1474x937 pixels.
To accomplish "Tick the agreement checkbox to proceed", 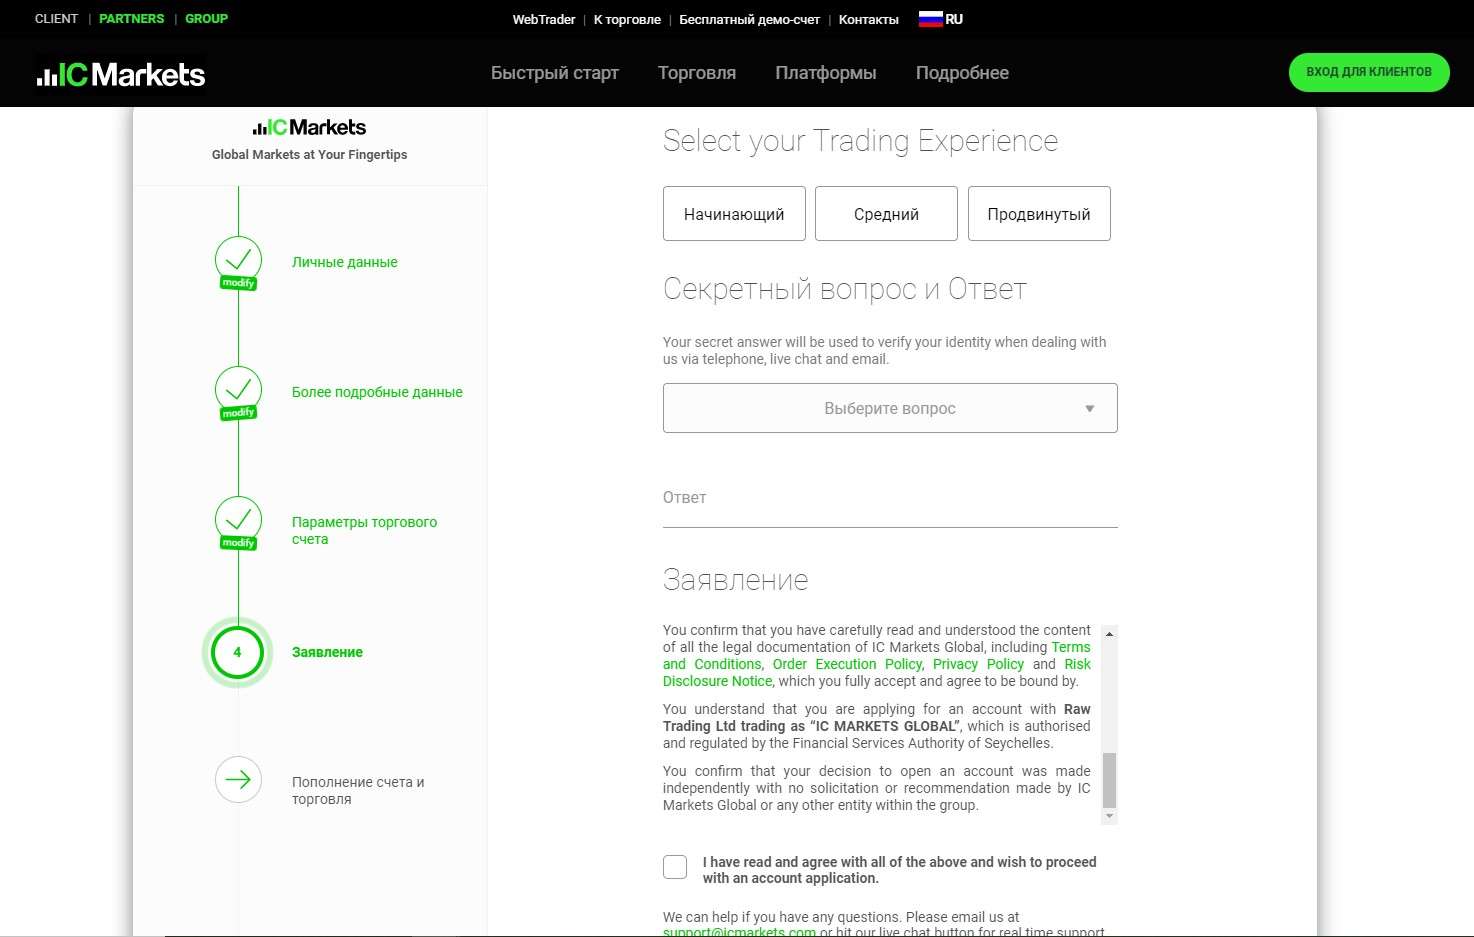I will 675,867.
